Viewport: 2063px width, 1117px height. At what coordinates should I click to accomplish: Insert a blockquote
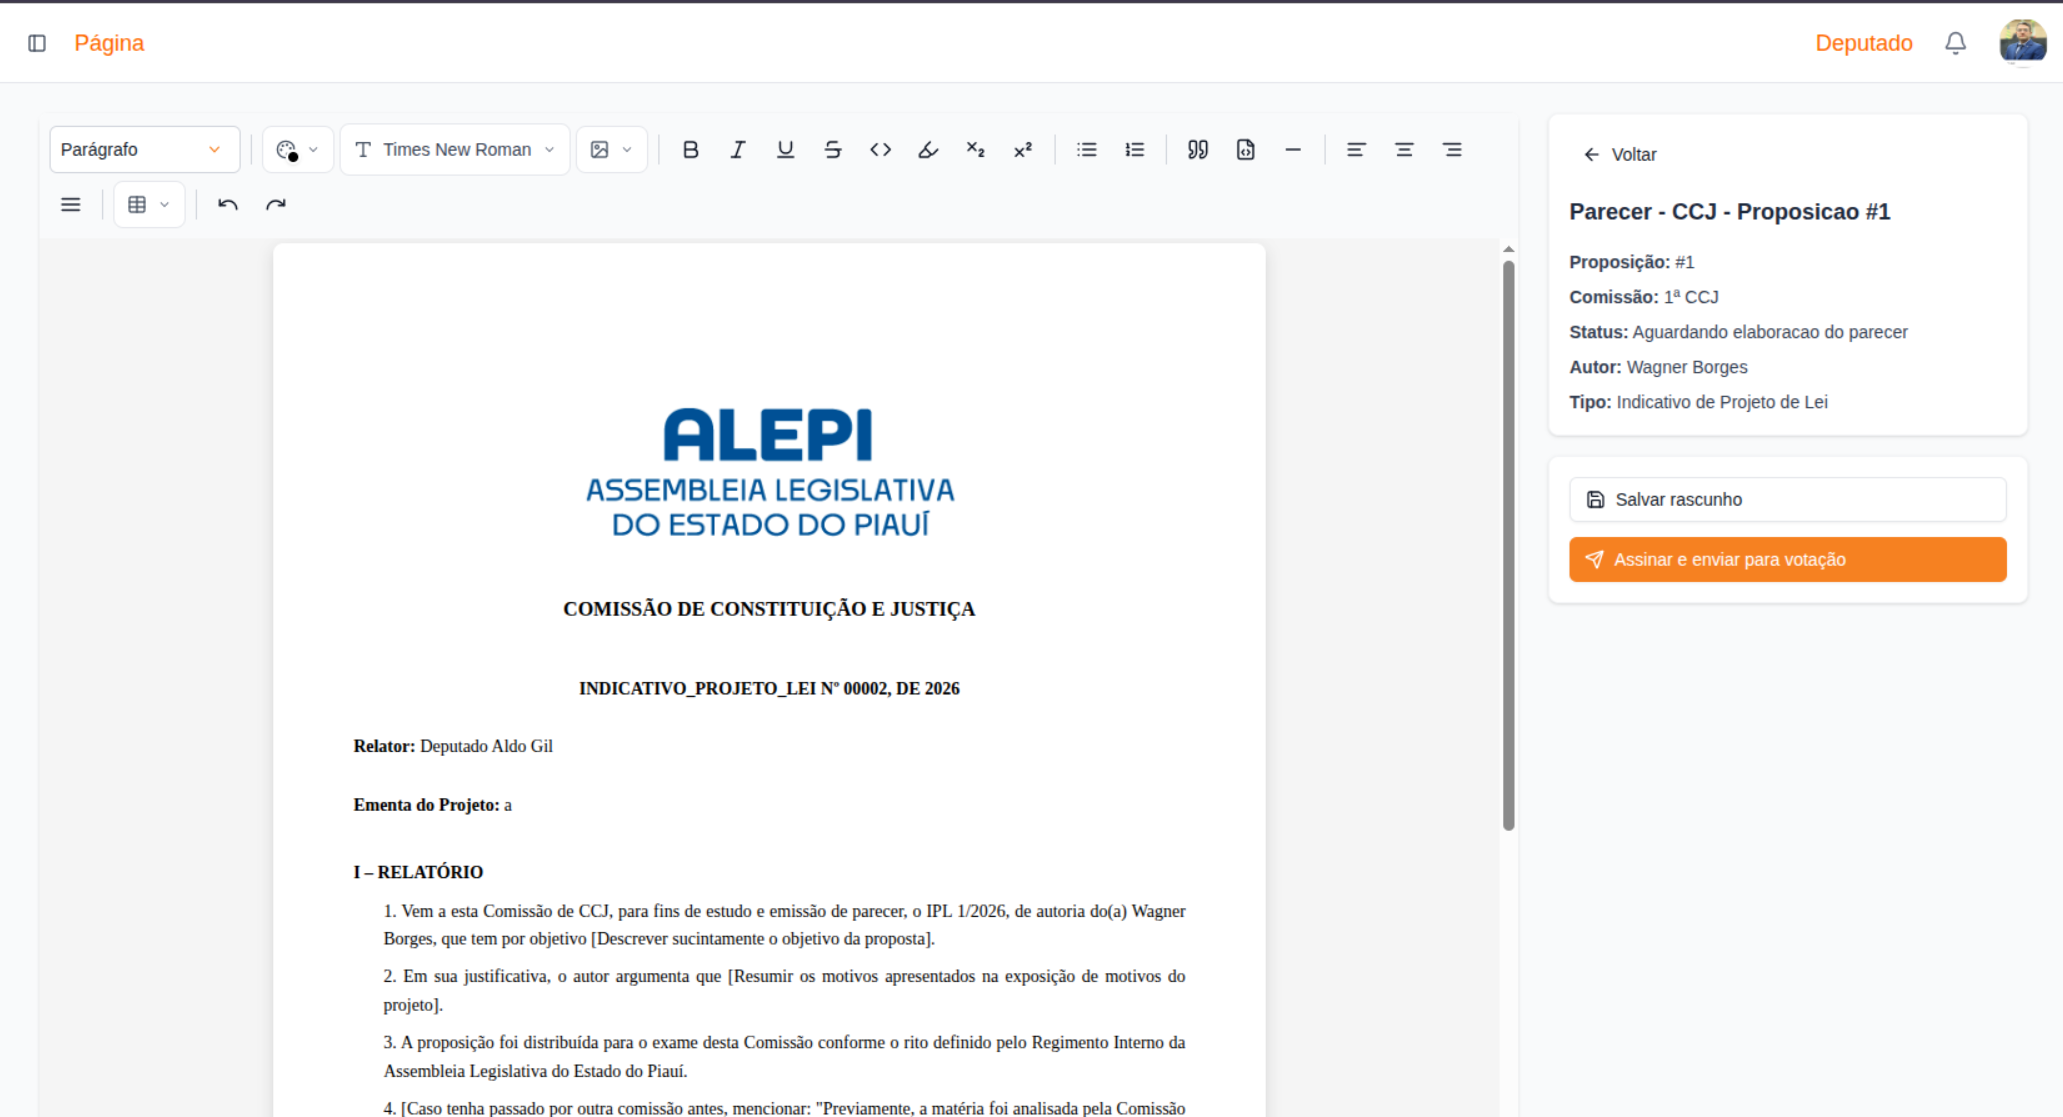1198,150
